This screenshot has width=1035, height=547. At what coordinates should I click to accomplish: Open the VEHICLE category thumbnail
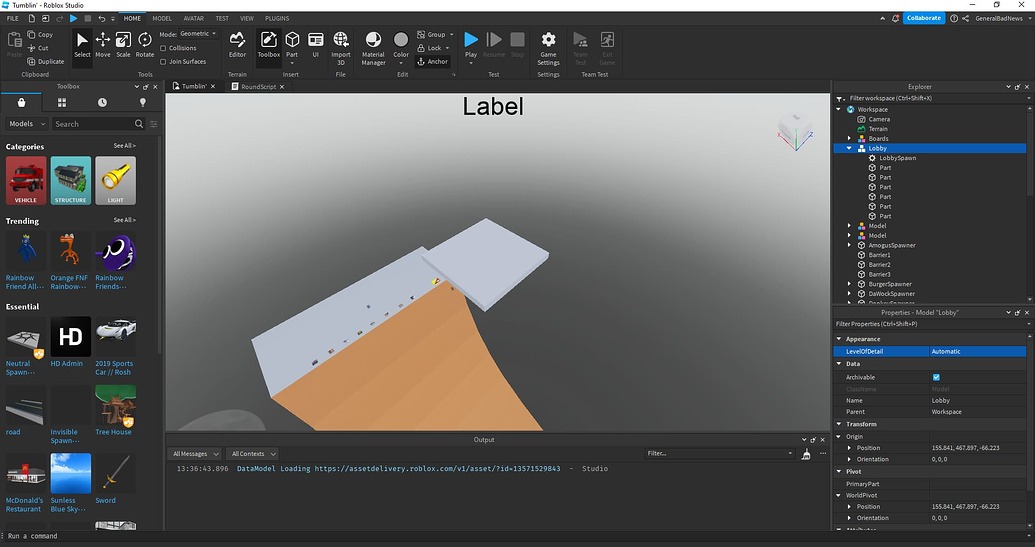(26, 180)
